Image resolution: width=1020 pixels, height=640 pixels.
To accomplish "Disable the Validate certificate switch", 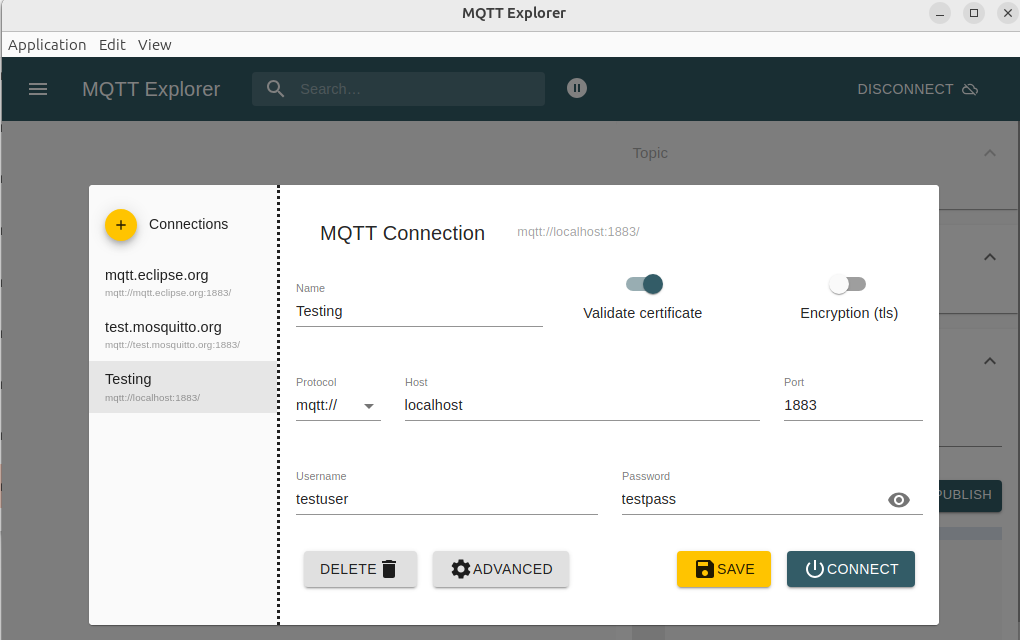I will [x=645, y=284].
